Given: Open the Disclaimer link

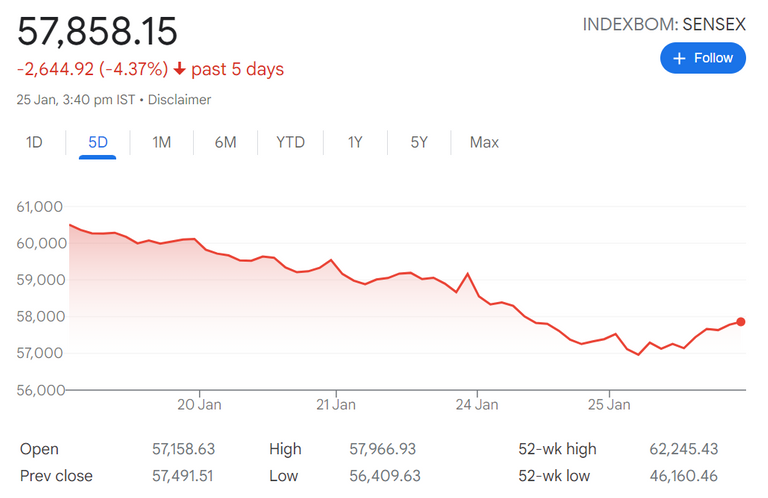Looking at the screenshot, I should tap(180, 100).
